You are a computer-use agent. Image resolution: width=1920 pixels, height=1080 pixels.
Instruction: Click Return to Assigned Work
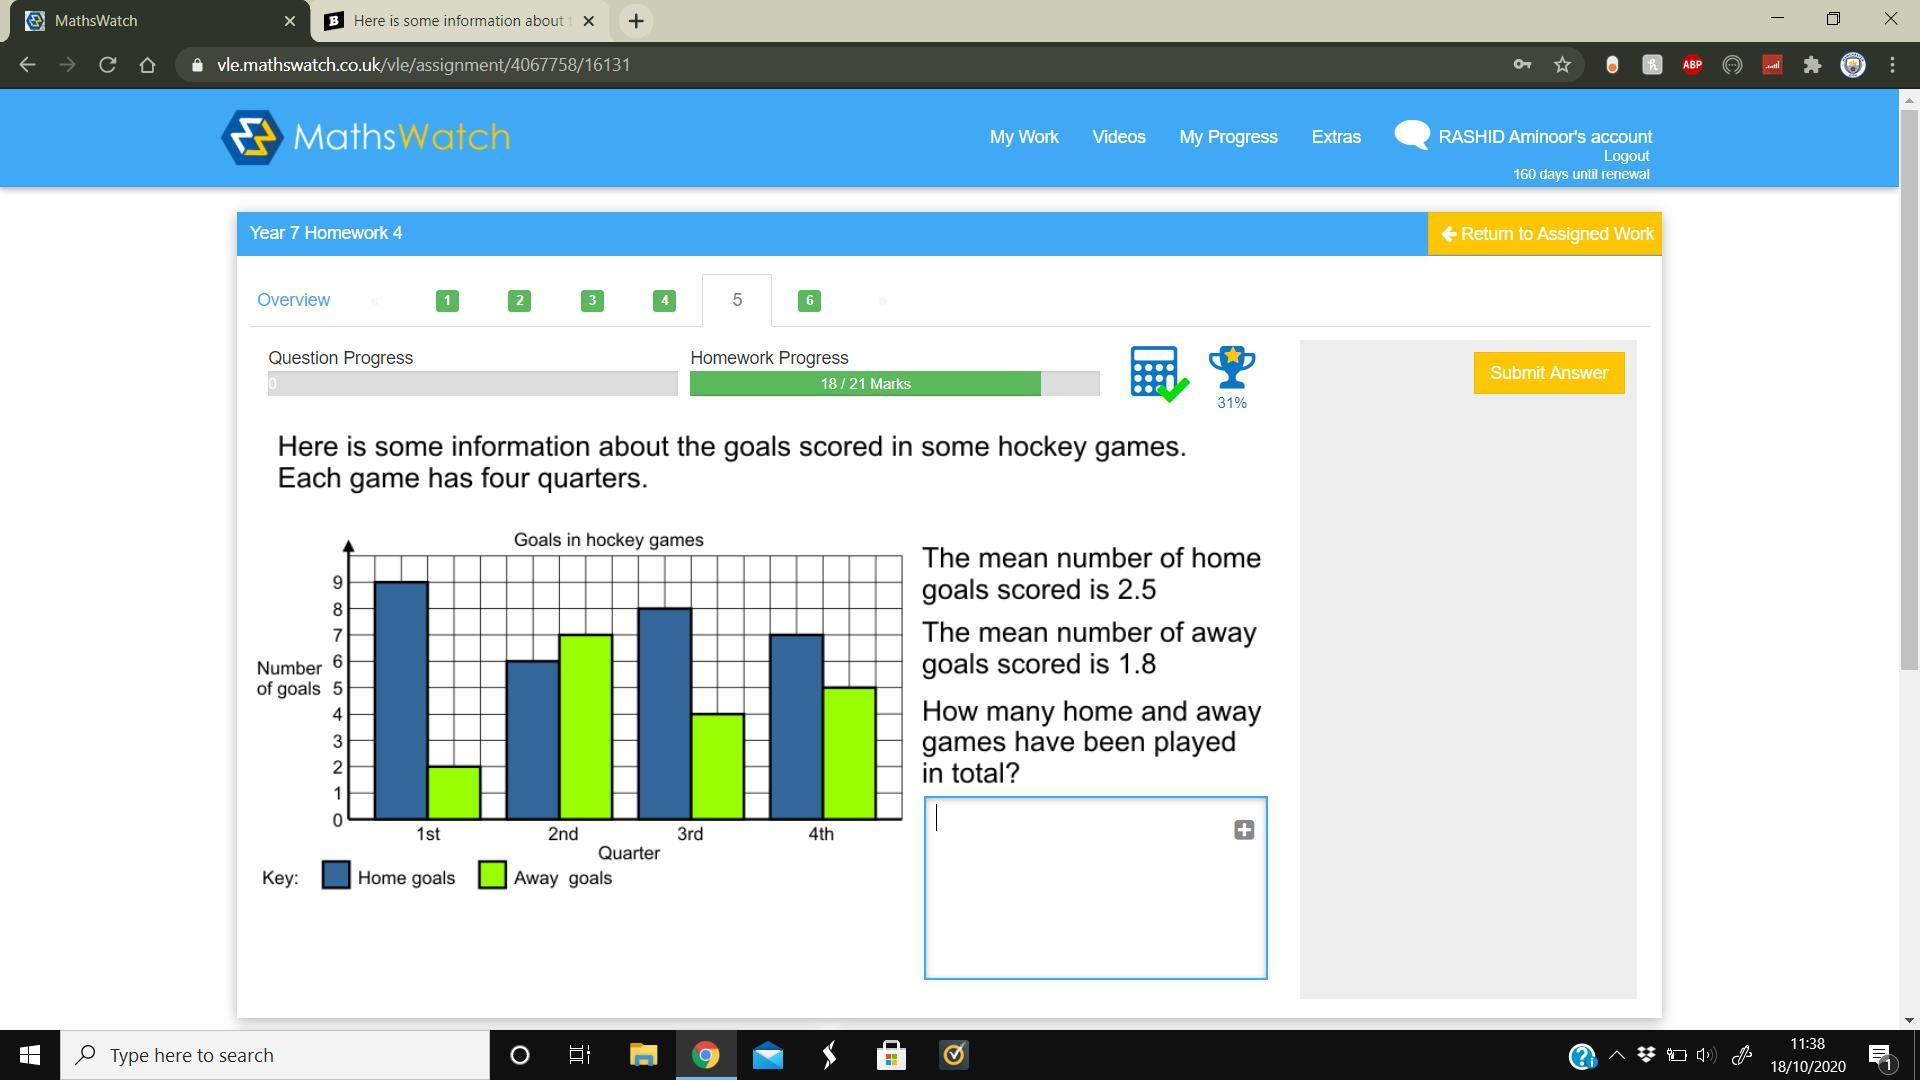[x=1544, y=234]
